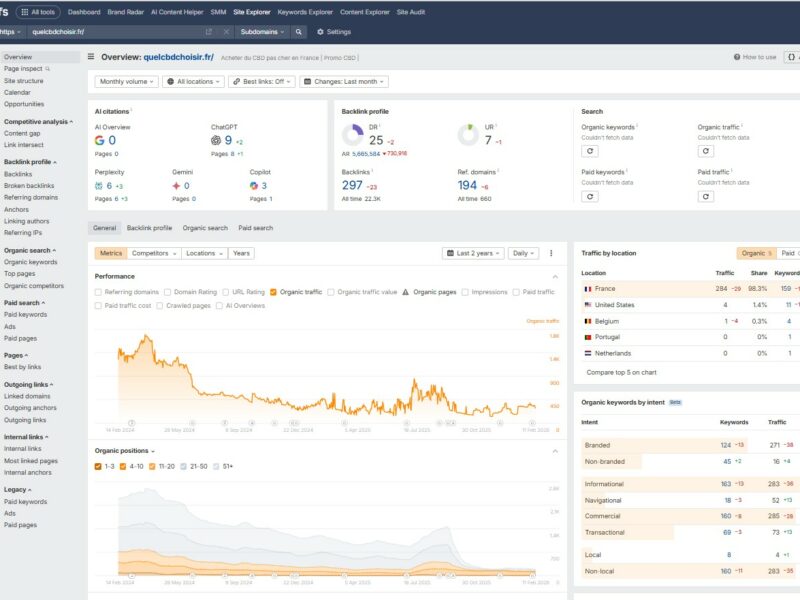Open Broken backlinks in the sidebar
The image size is (800, 600).
(x=29, y=186)
